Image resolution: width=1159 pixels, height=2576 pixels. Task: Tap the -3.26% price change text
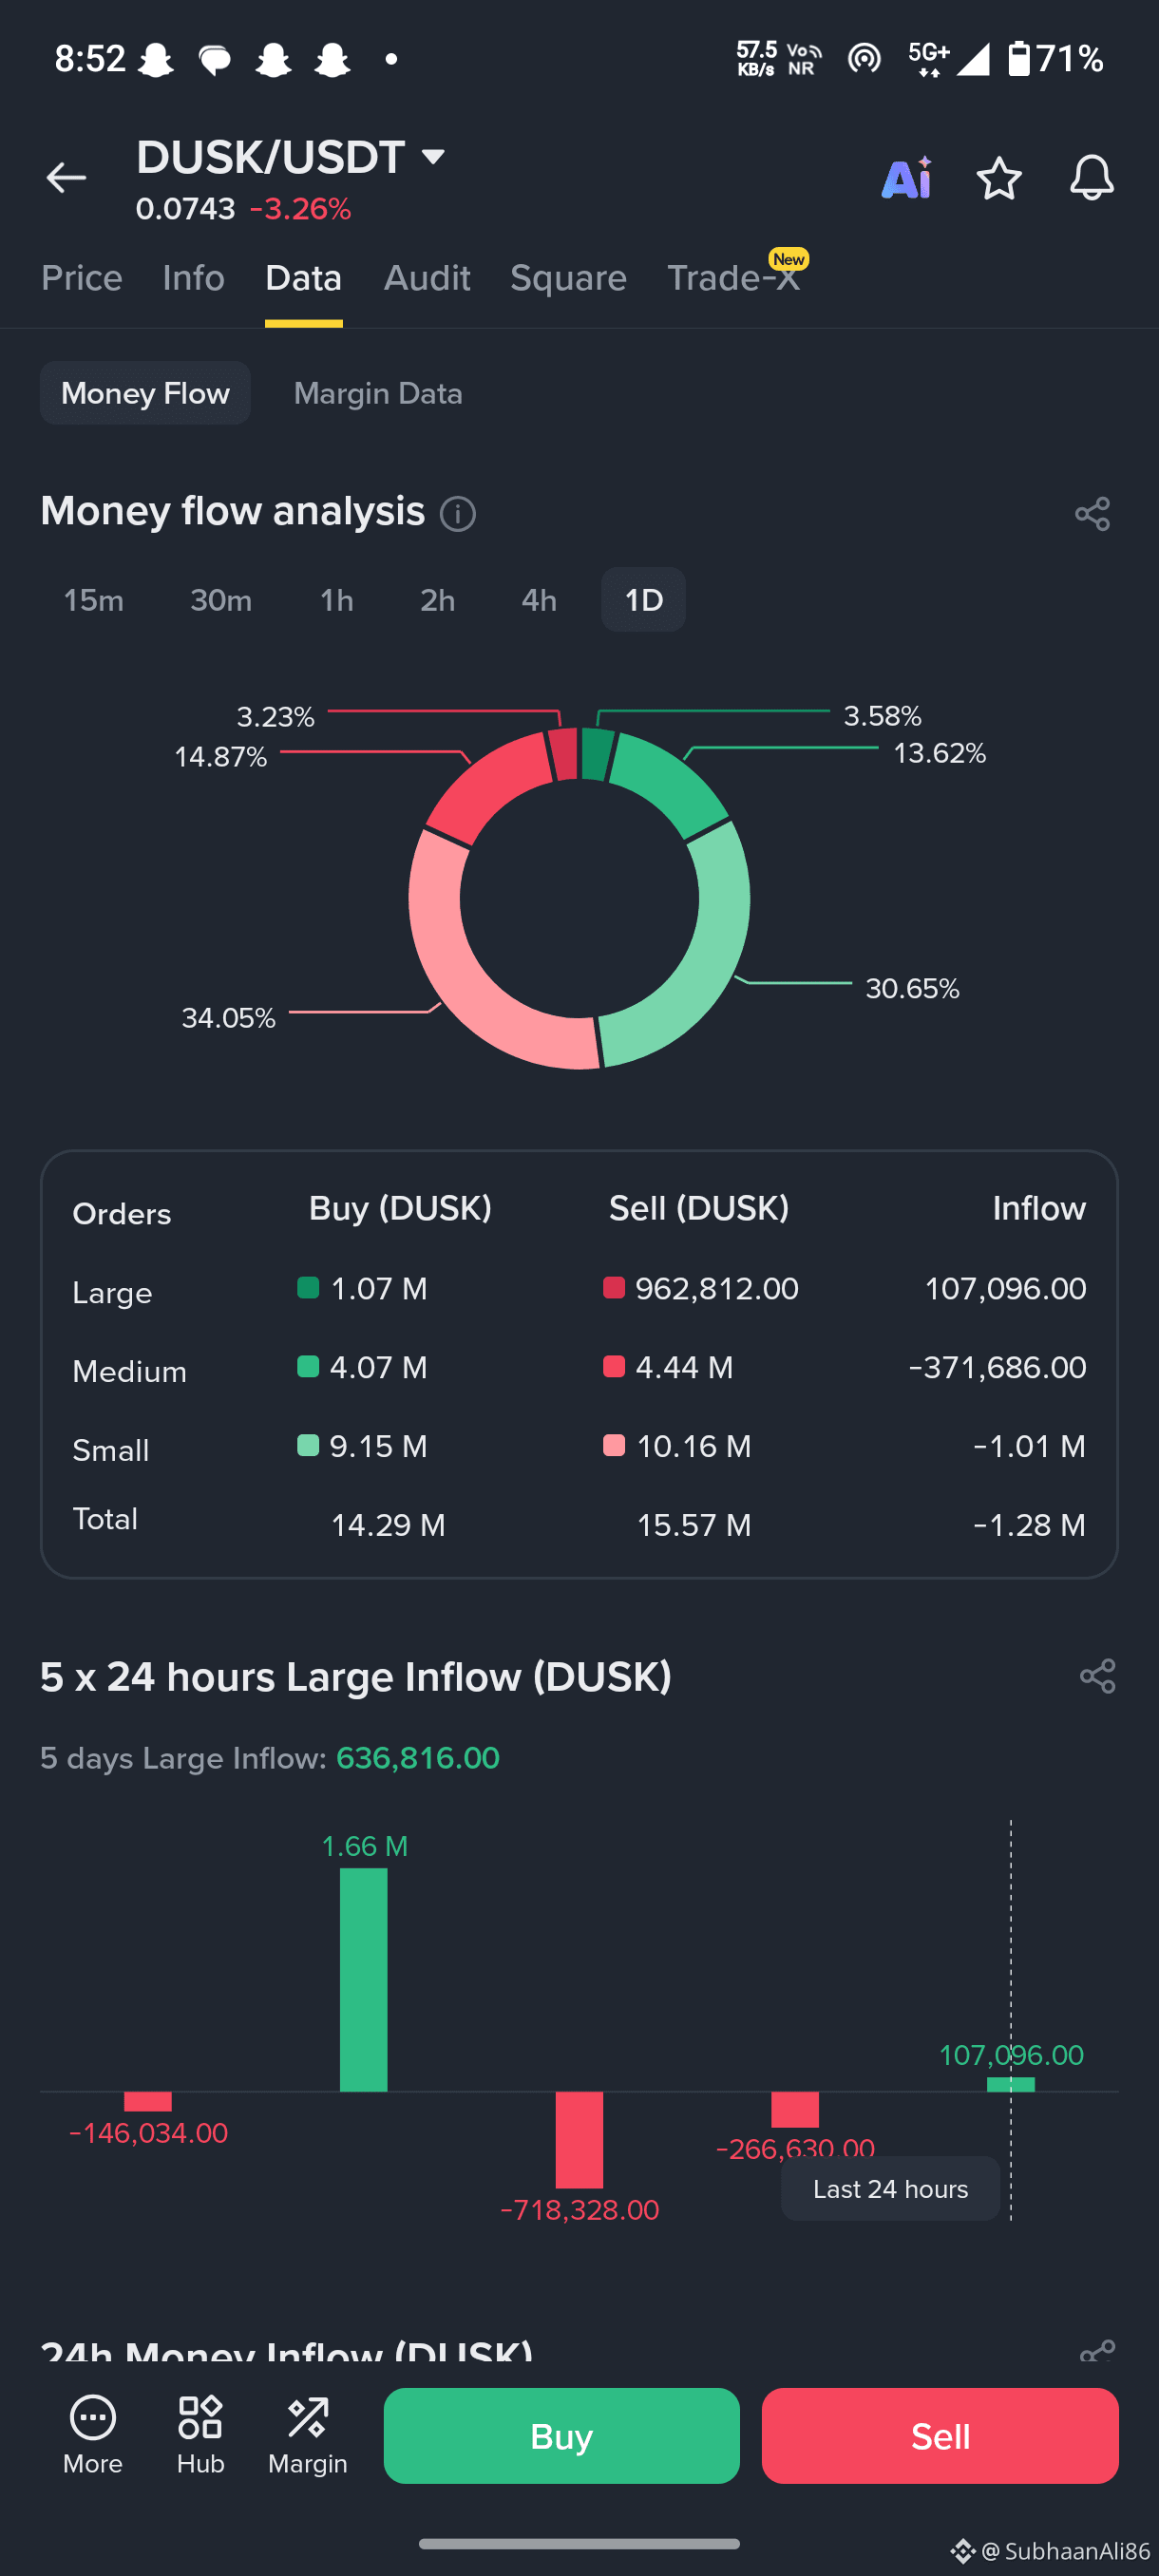(x=300, y=209)
